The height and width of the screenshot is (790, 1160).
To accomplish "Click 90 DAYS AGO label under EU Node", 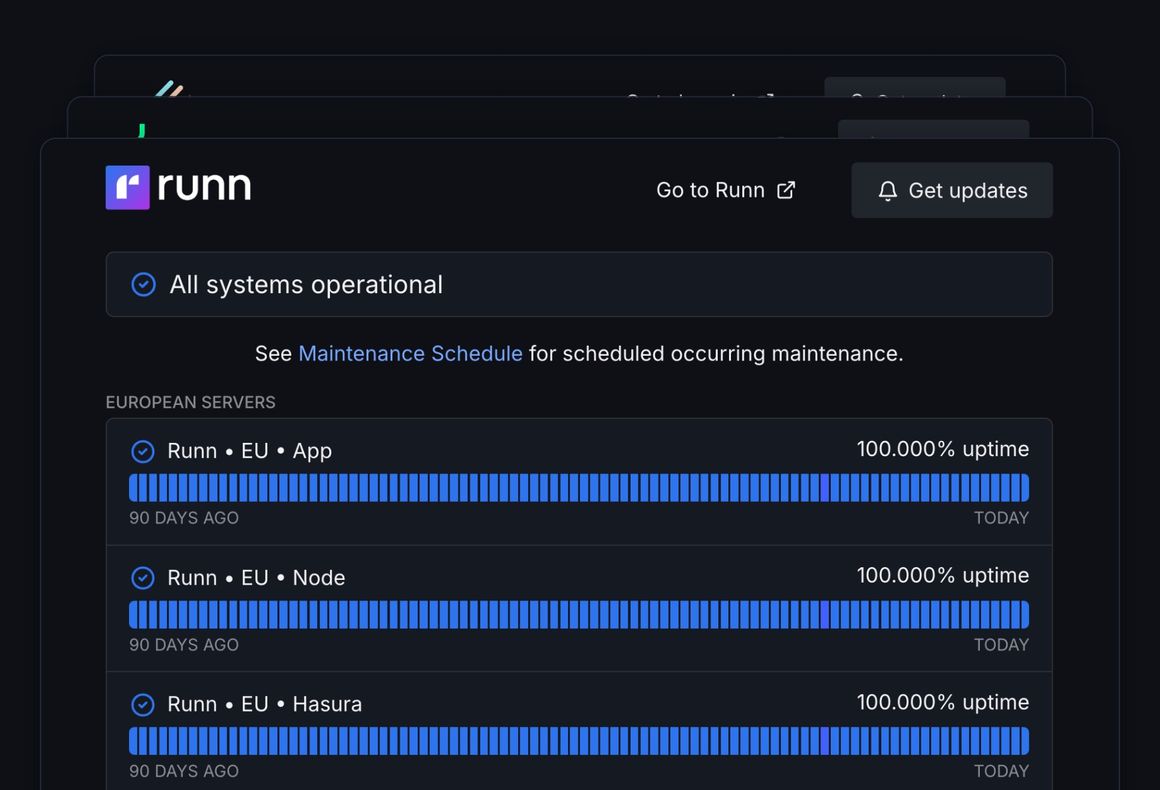I will [x=184, y=645].
